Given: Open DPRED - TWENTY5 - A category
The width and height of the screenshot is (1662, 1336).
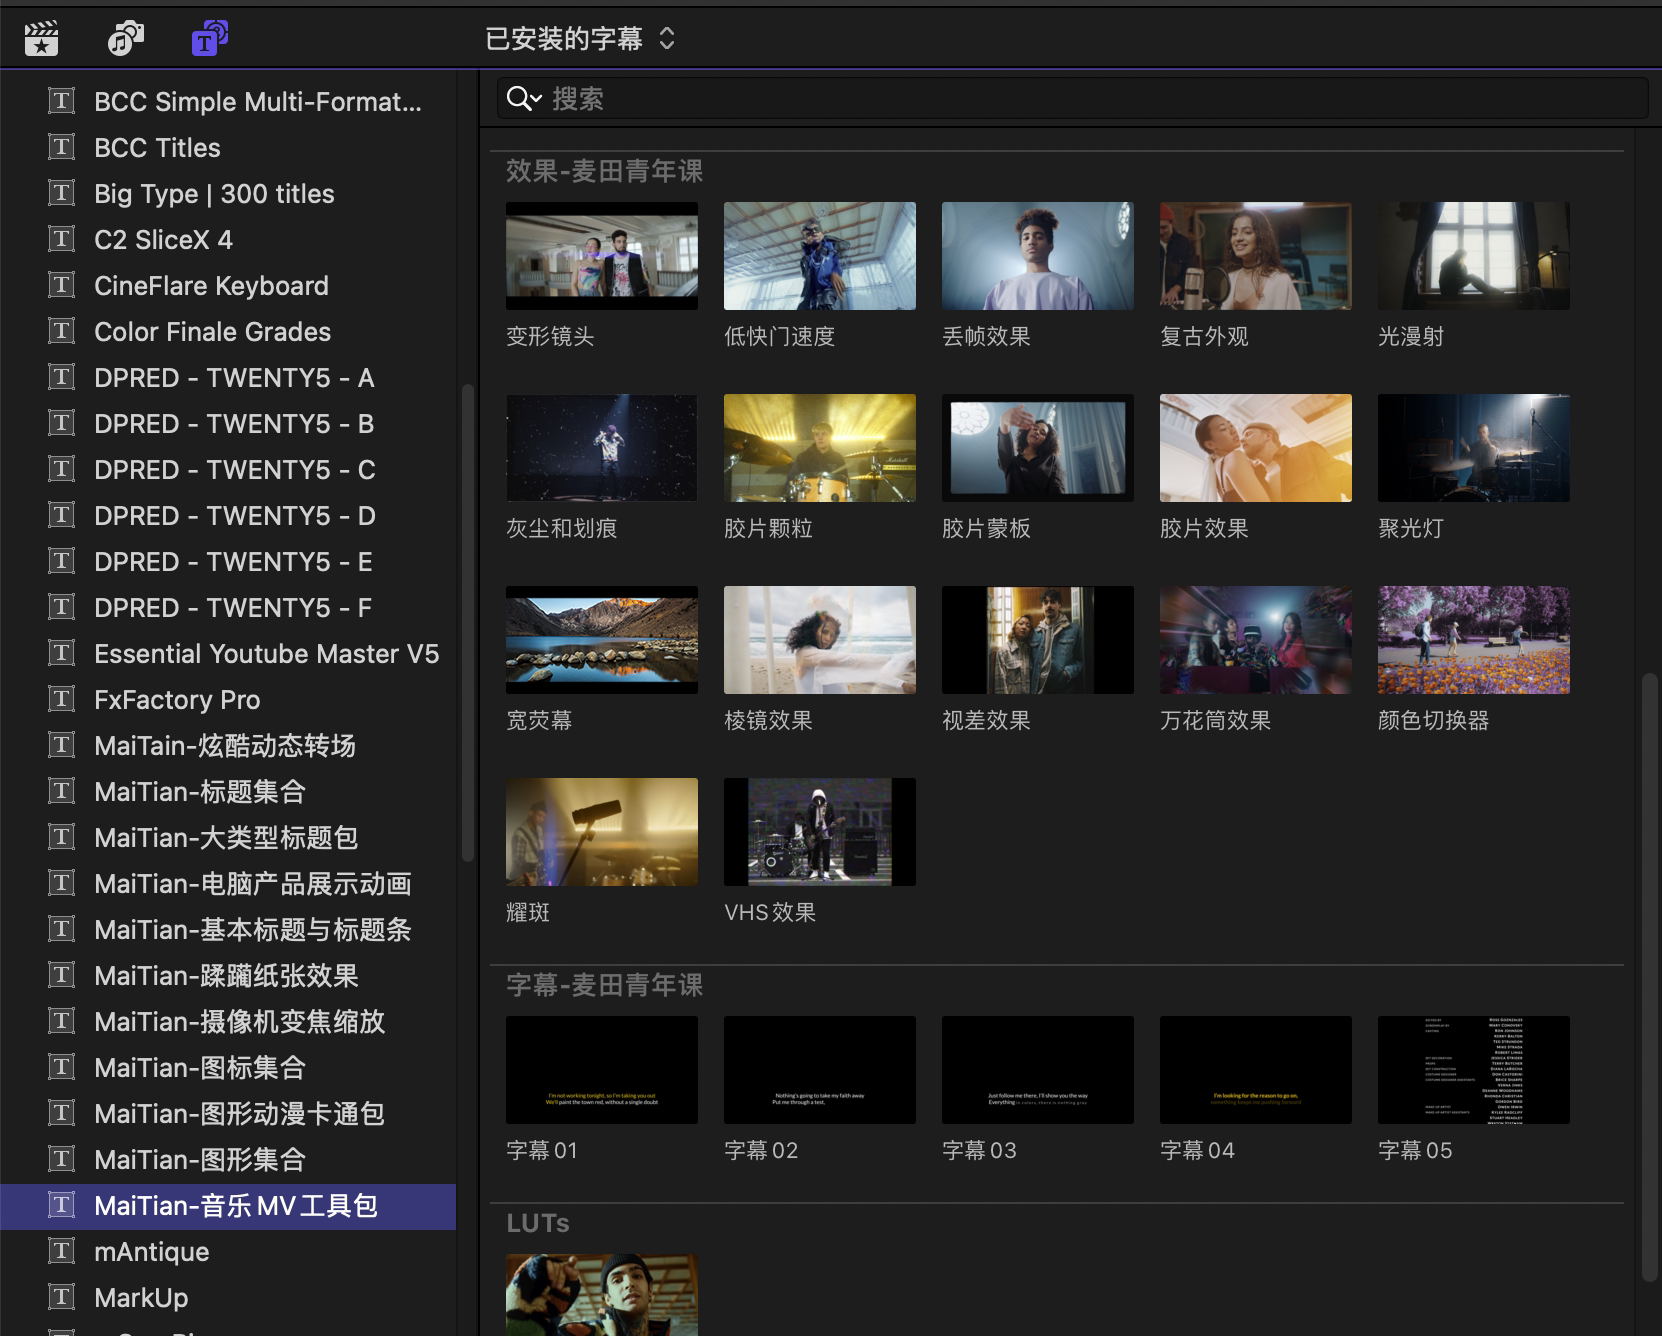Looking at the screenshot, I should (228, 378).
